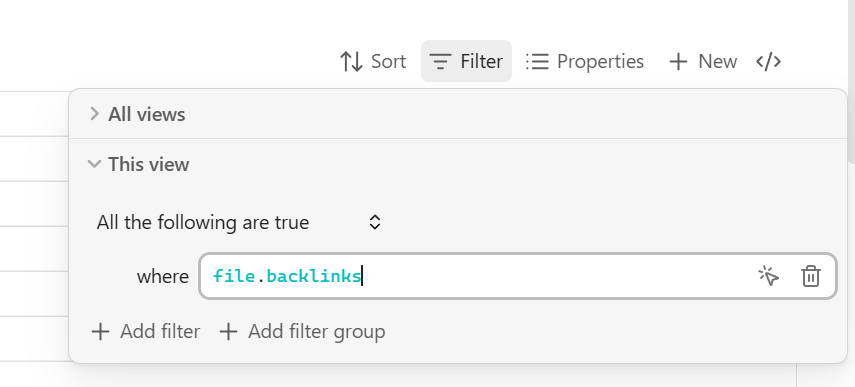Click the plus icon for Add filter group
Viewport: 855px width, 387px height.
[x=228, y=331]
